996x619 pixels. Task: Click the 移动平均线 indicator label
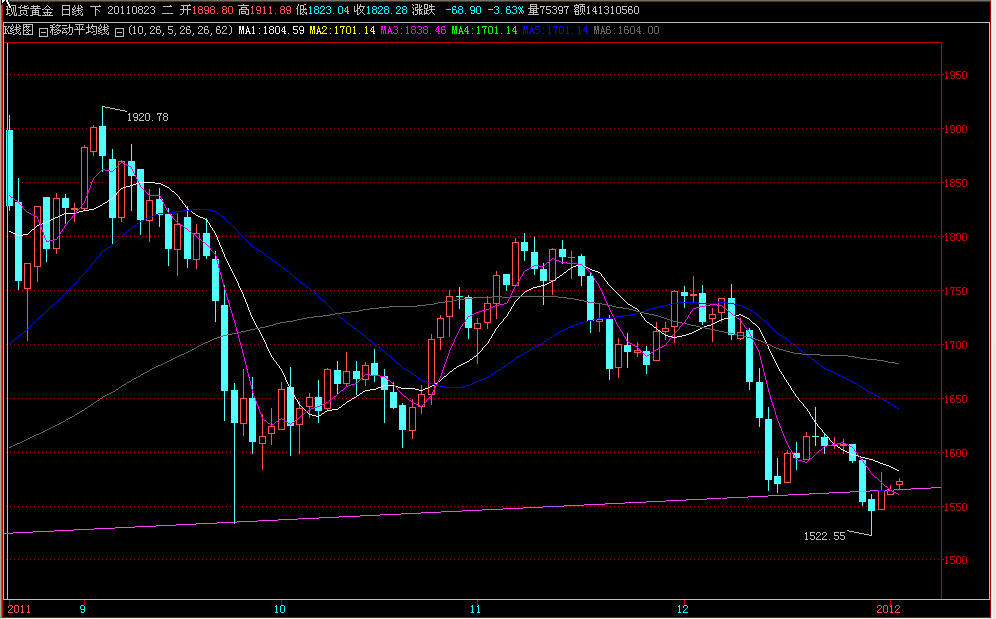pos(79,31)
